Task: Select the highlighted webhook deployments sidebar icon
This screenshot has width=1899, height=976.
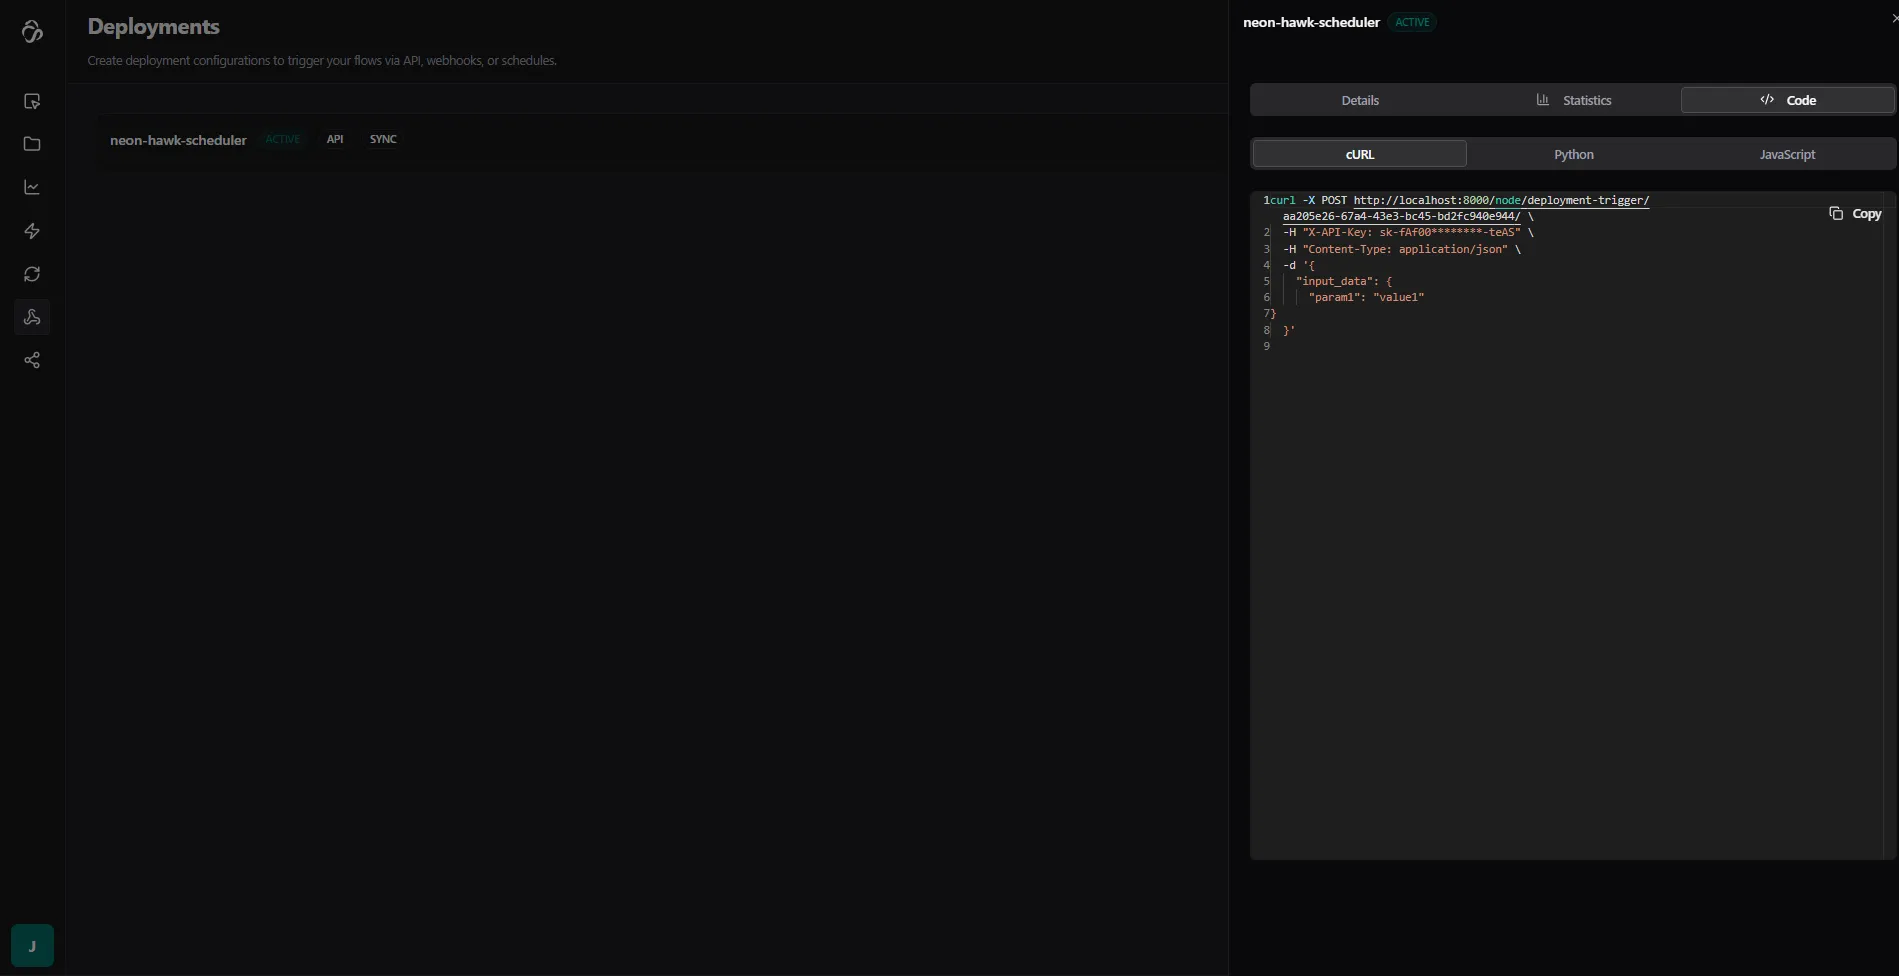Action: (x=32, y=317)
